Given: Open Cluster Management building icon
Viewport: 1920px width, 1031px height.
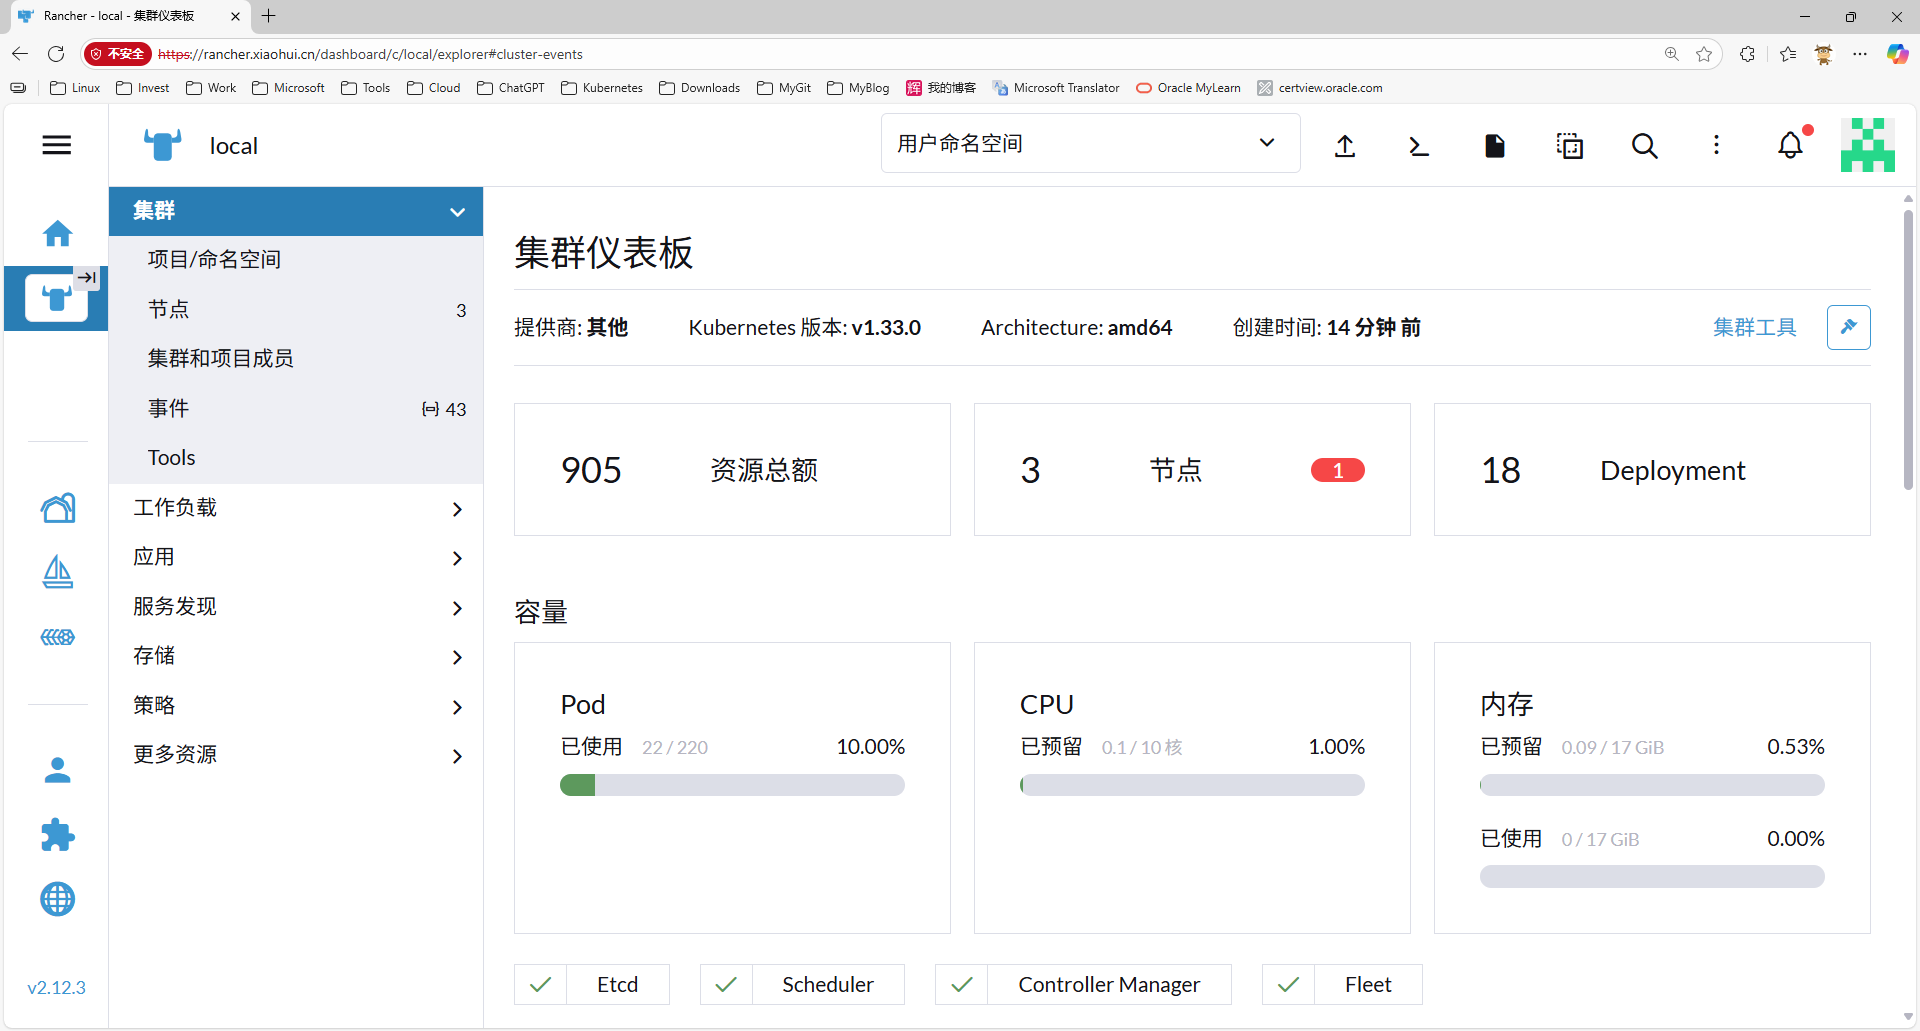Looking at the screenshot, I should [57, 508].
